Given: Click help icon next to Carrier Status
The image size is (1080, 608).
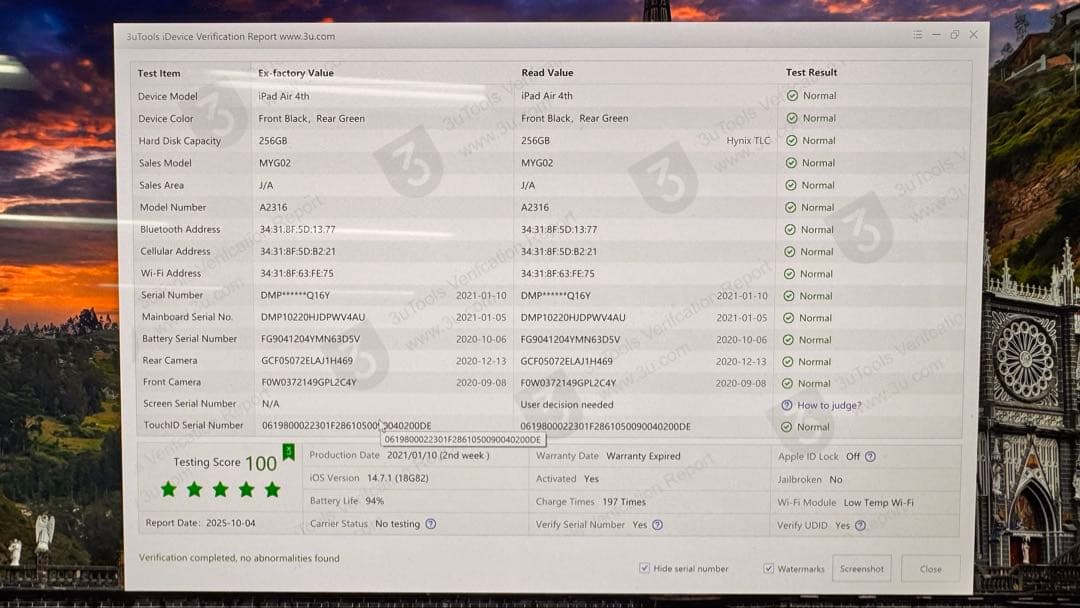Looking at the screenshot, I should coord(431,524).
